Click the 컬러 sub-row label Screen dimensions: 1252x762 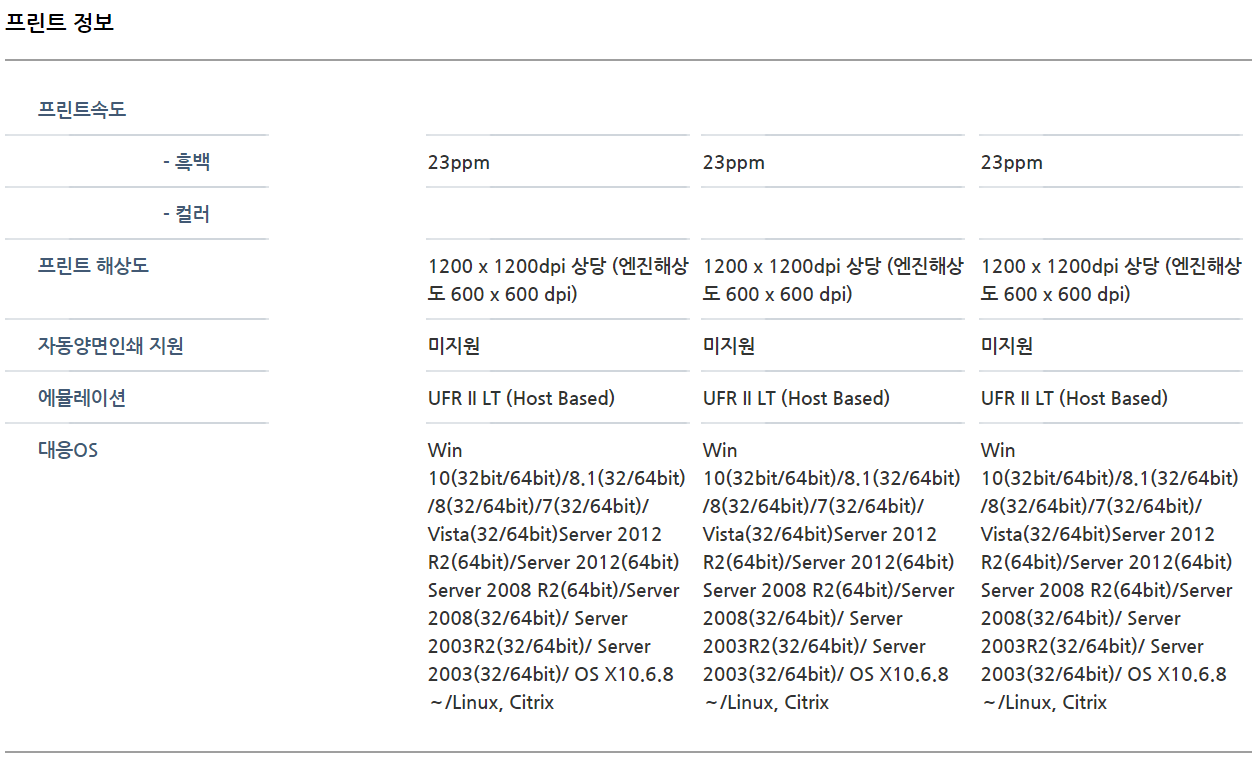pyautogui.click(x=186, y=214)
